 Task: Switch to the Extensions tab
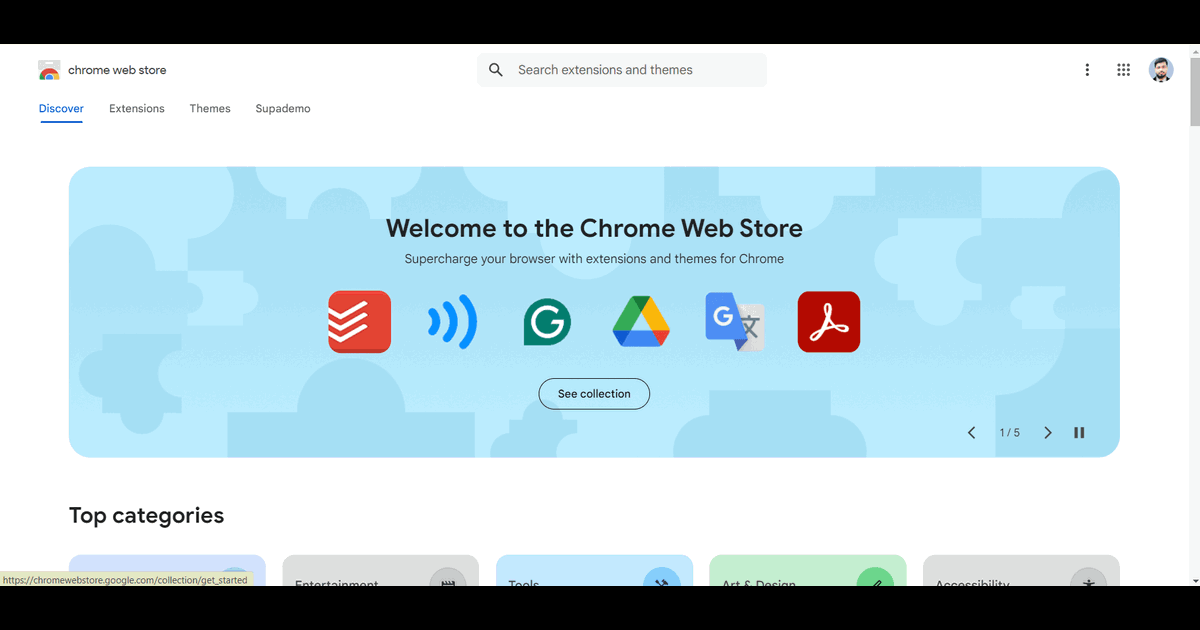click(x=137, y=109)
